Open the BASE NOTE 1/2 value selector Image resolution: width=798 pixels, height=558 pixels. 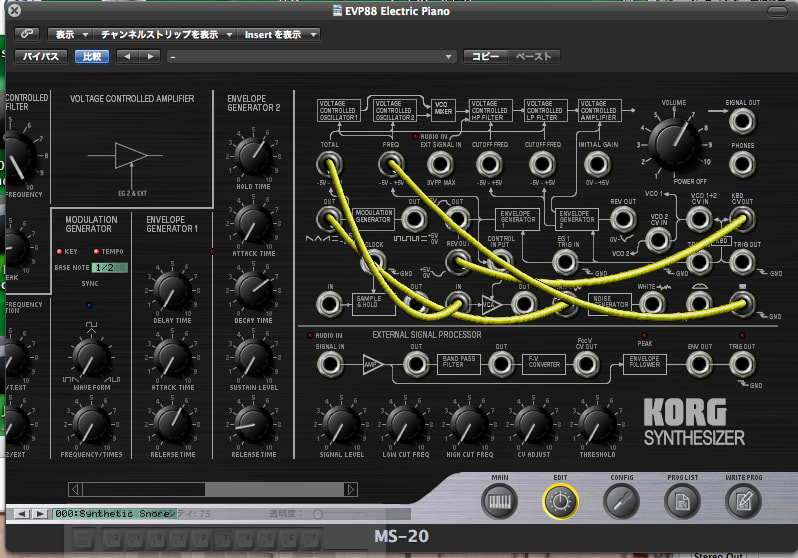tap(109, 267)
